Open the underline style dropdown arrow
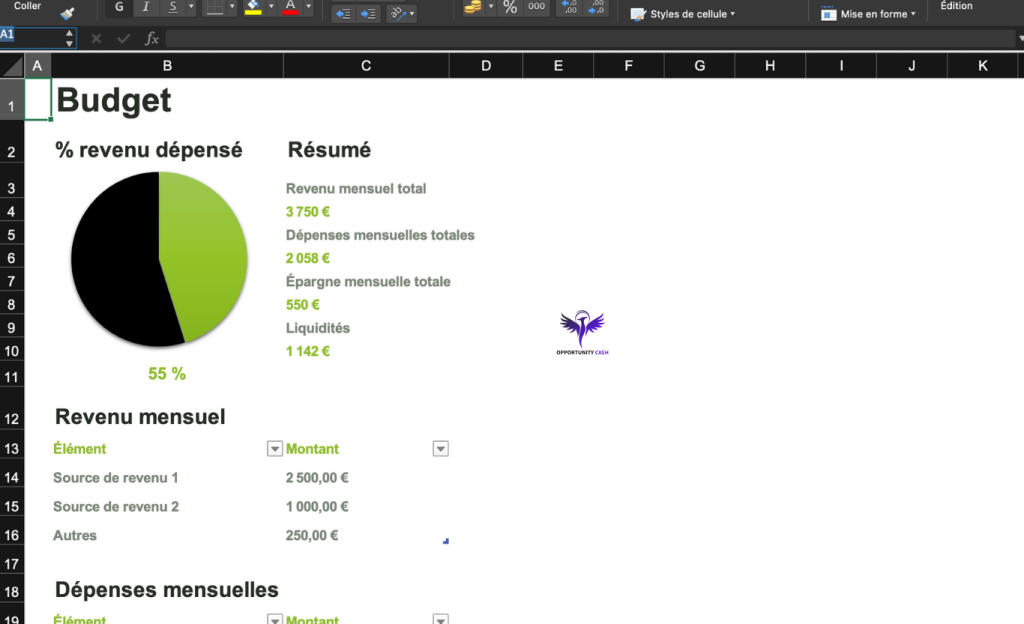Viewport: 1024px width, 624px height. tap(191, 7)
